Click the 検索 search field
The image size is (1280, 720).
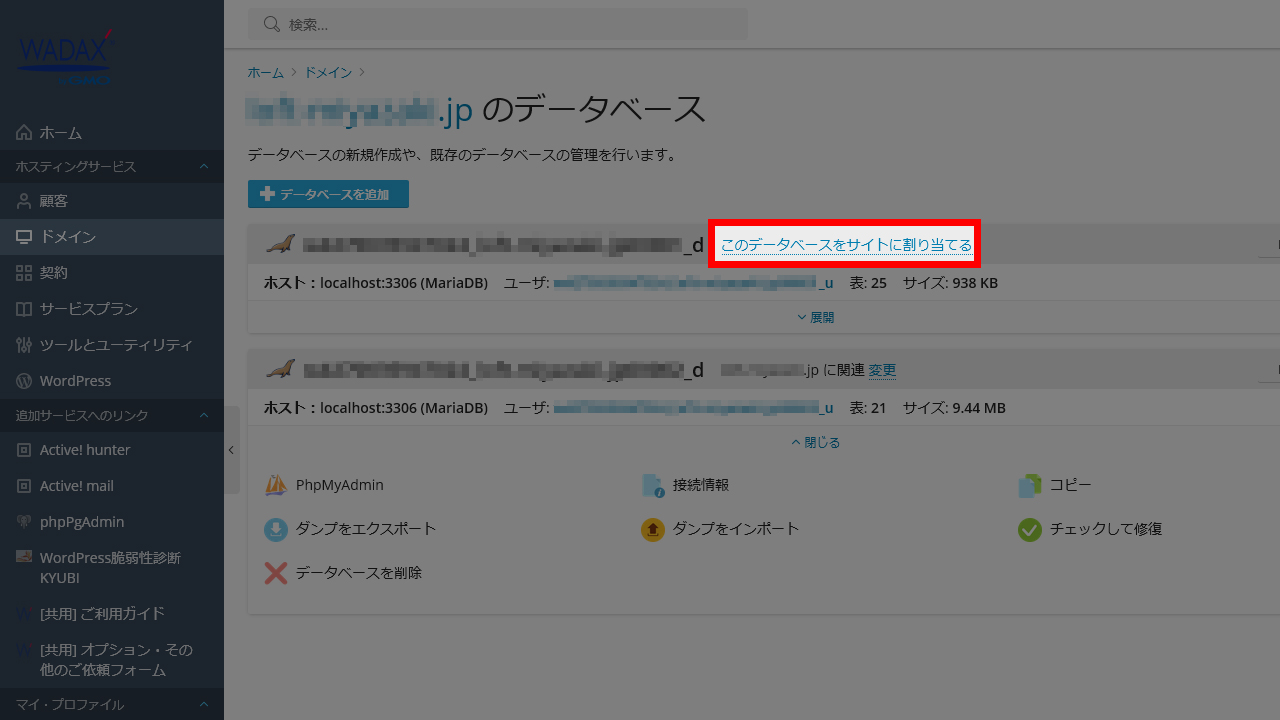coord(497,23)
